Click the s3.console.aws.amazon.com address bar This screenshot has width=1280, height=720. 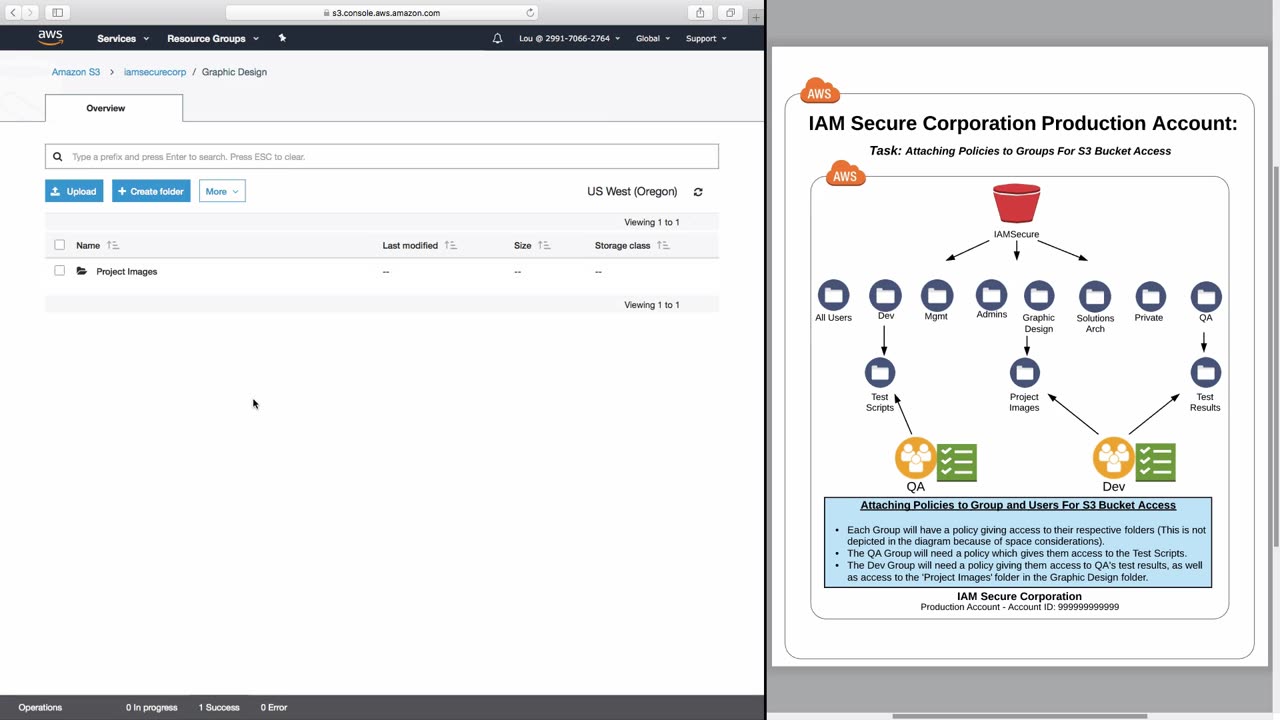tap(382, 13)
